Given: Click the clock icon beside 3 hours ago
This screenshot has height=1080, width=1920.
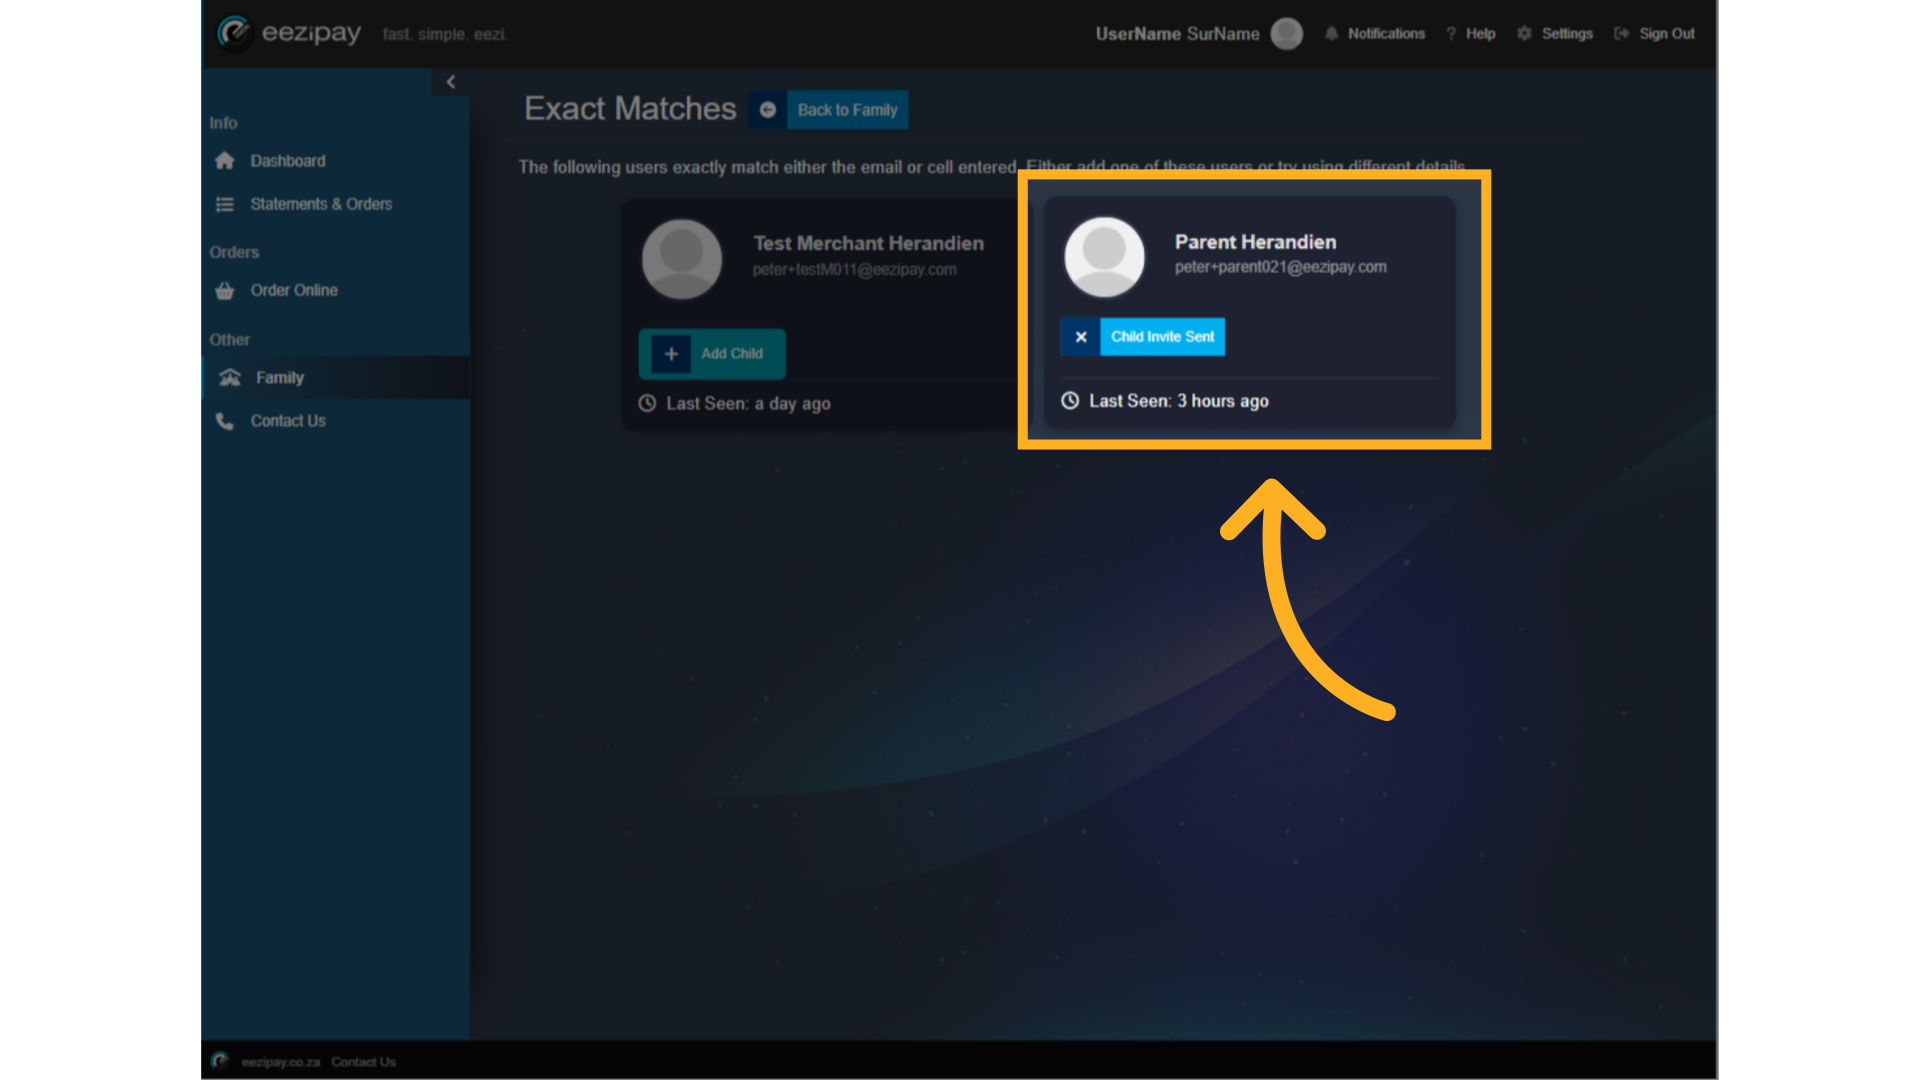Looking at the screenshot, I should coord(1070,401).
